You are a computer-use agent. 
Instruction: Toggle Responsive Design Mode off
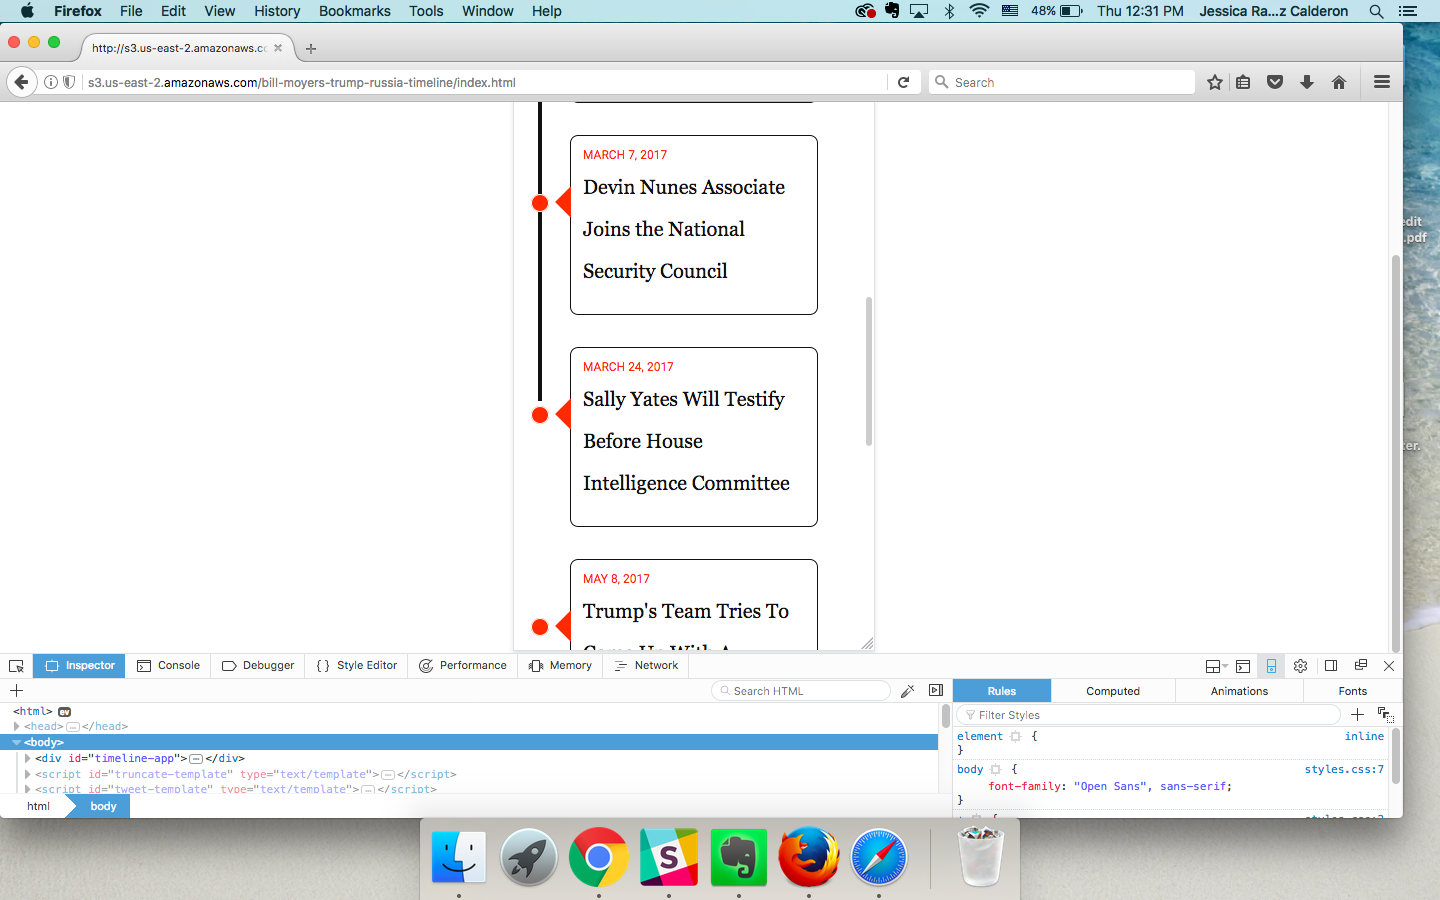click(x=1271, y=666)
